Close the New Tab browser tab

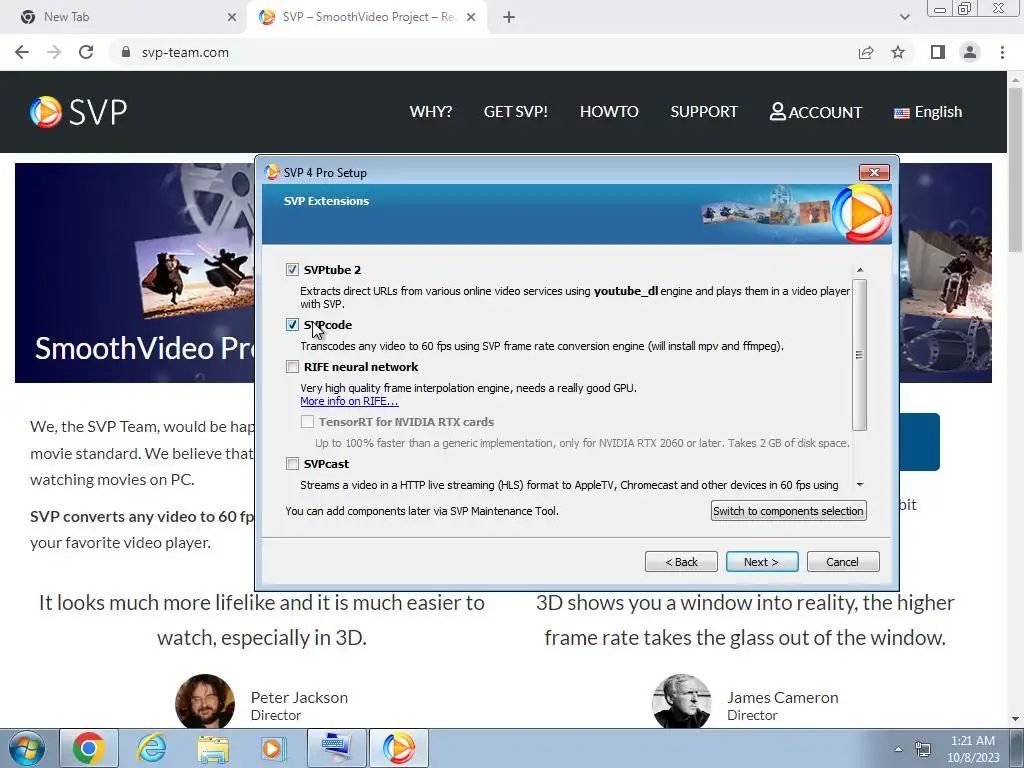pos(232,17)
